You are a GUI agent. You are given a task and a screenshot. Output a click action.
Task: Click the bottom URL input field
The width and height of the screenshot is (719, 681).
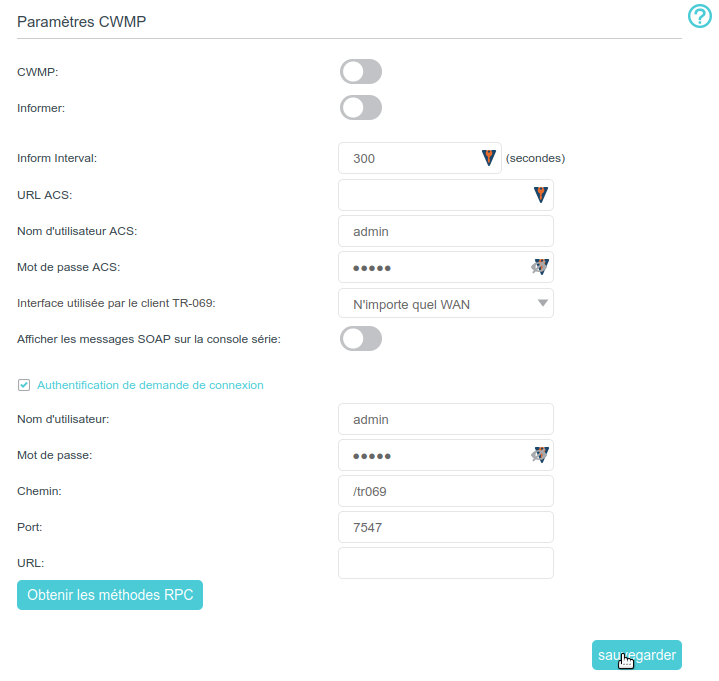point(446,563)
